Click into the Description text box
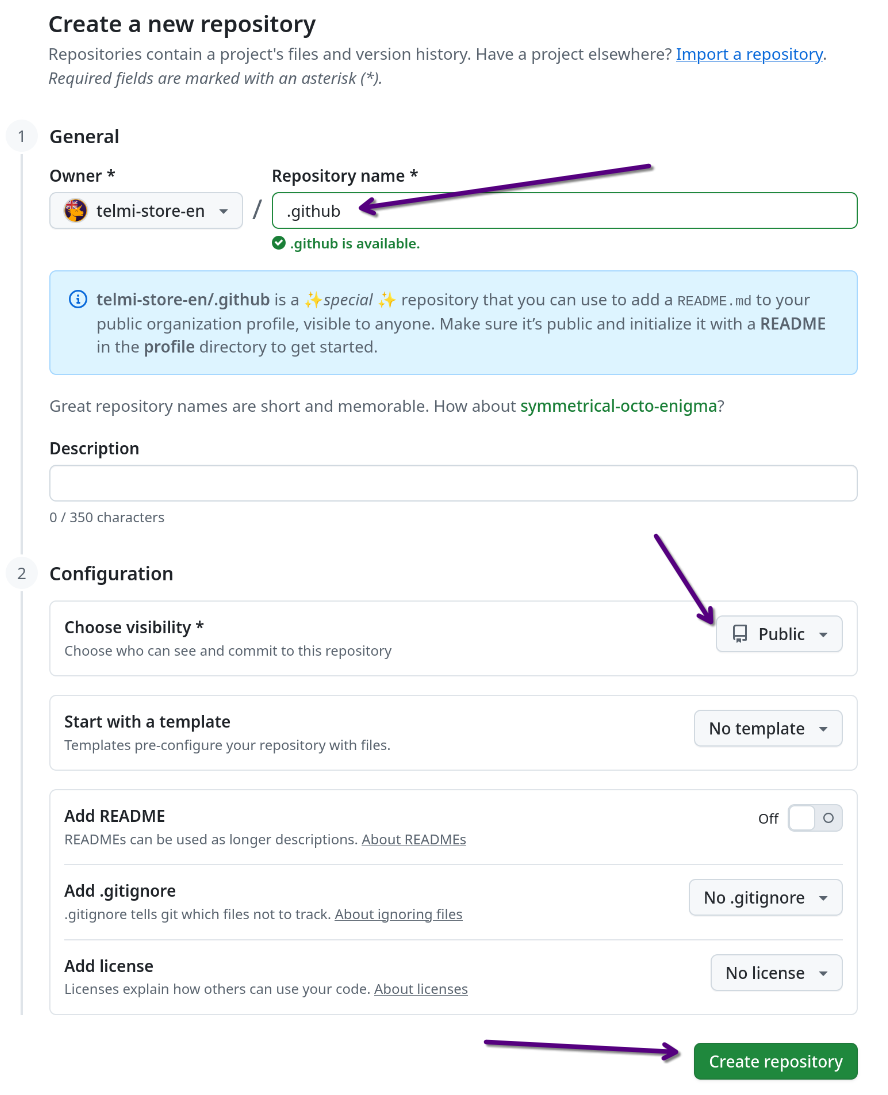 pos(453,483)
